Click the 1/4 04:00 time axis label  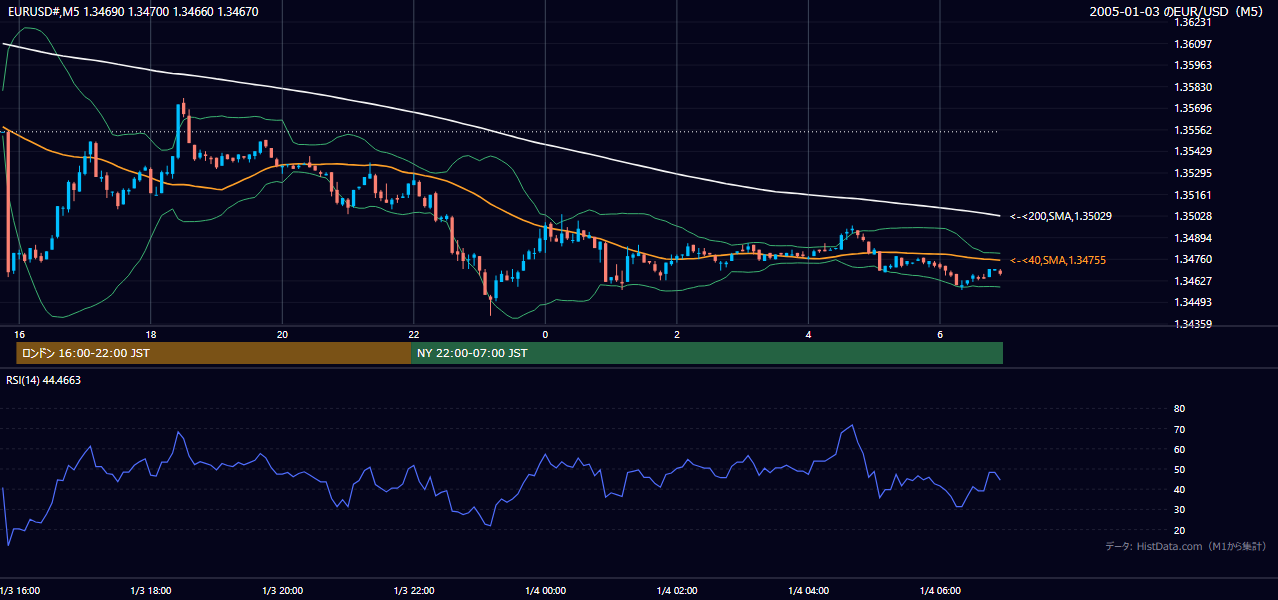pos(808,590)
